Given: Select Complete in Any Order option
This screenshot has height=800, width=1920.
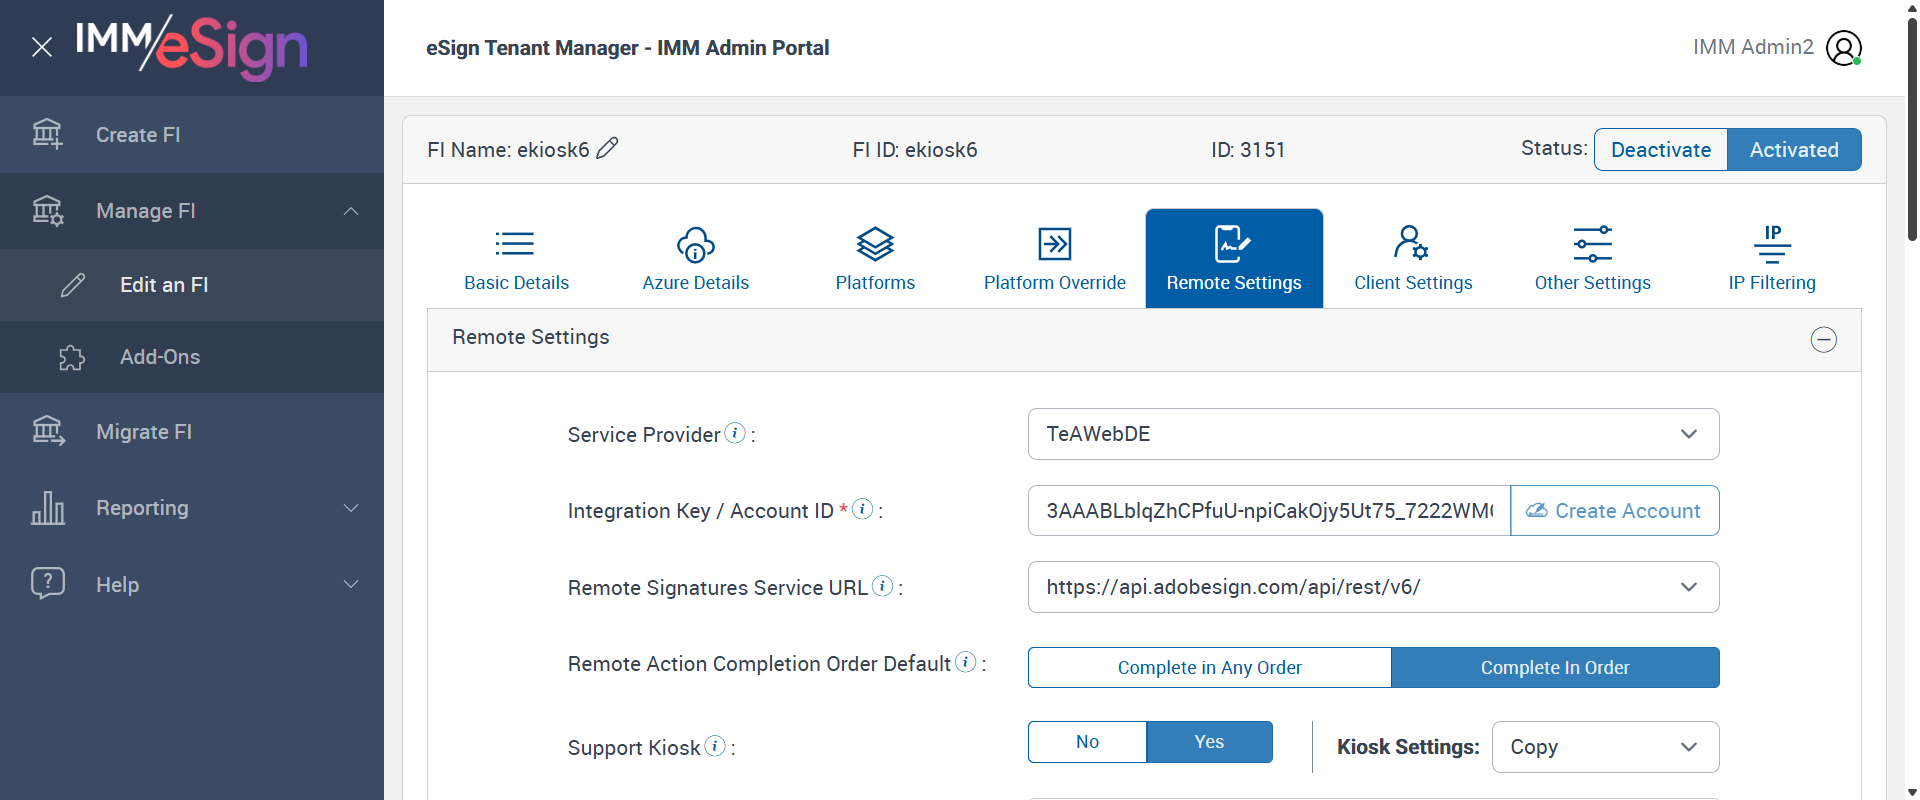Looking at the screenshot, I should click(x=1209, y=667).
